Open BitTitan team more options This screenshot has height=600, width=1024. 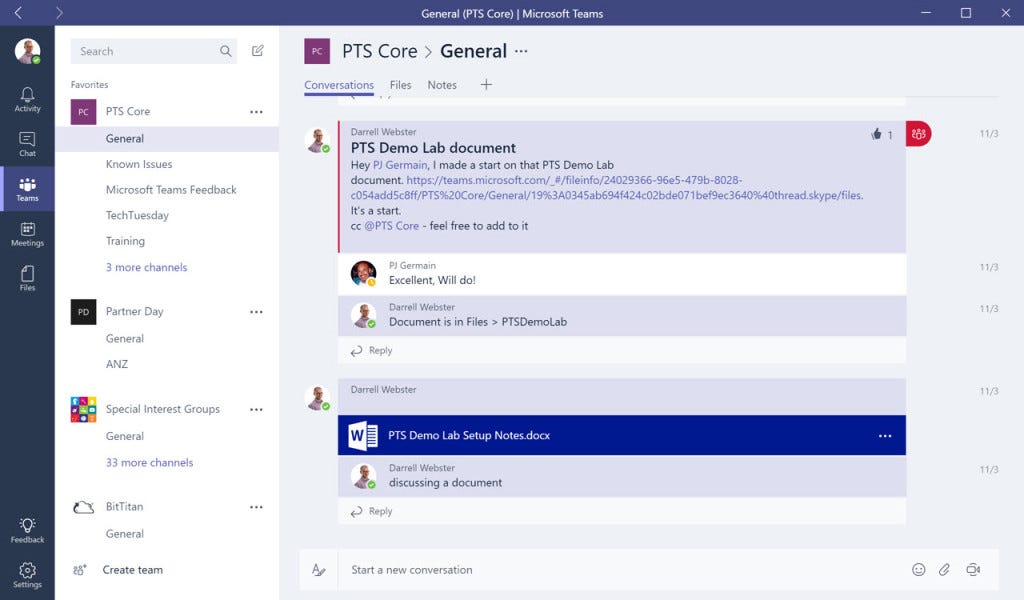256,507
